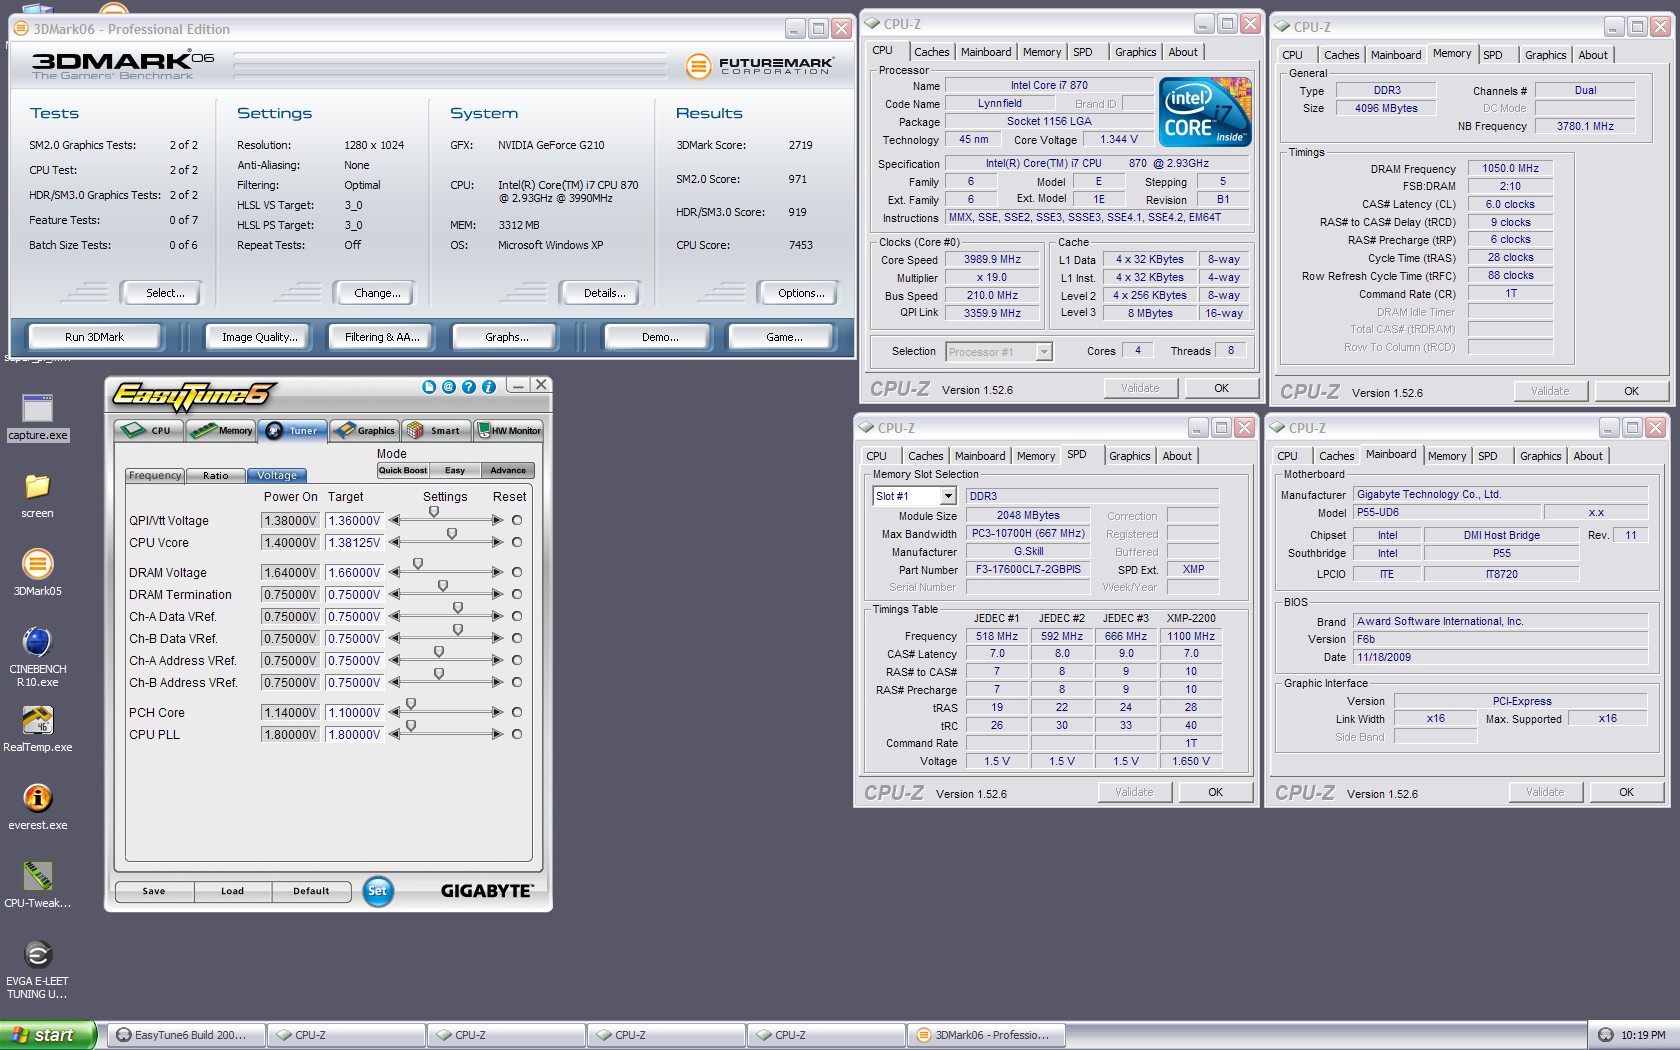Select reset radio for DRAM Termination
This screenshot has width=1680, height=1050.
click(x=517, y=594)
